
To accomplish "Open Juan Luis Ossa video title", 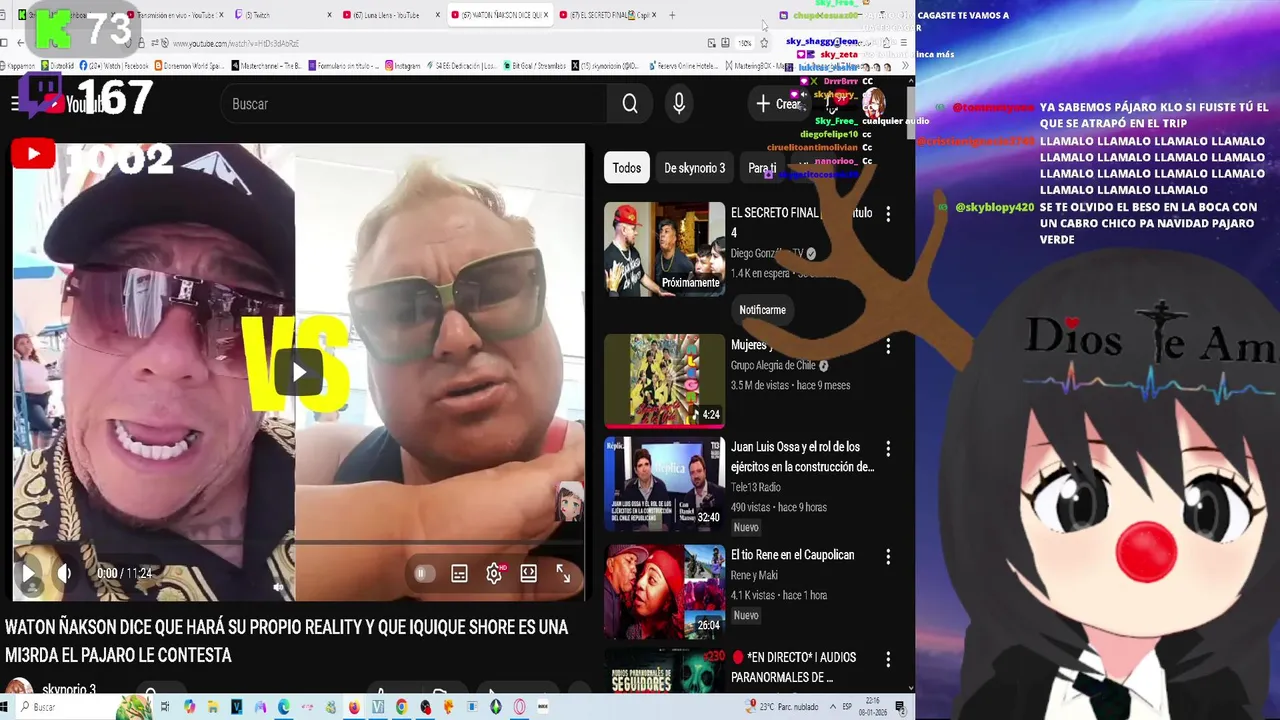I will (x=802, y=457).
